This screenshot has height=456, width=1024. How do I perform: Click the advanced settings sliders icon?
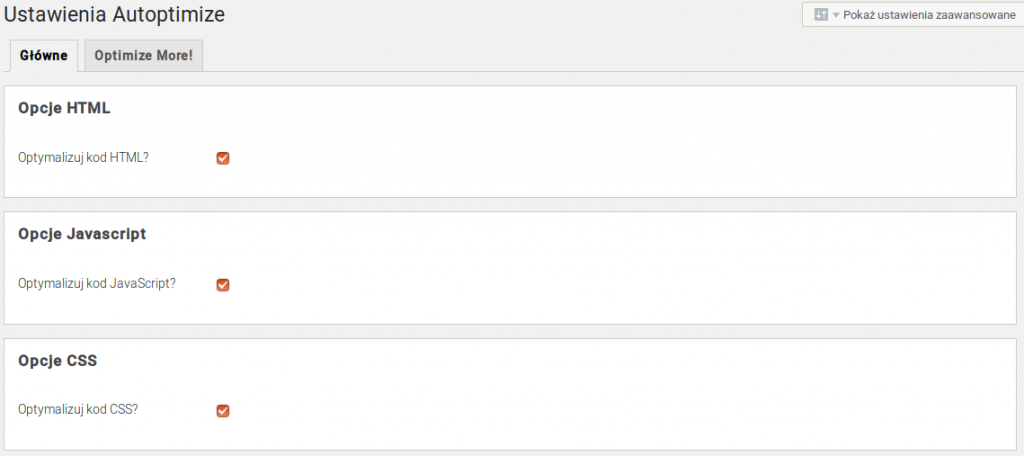[821, 14]
